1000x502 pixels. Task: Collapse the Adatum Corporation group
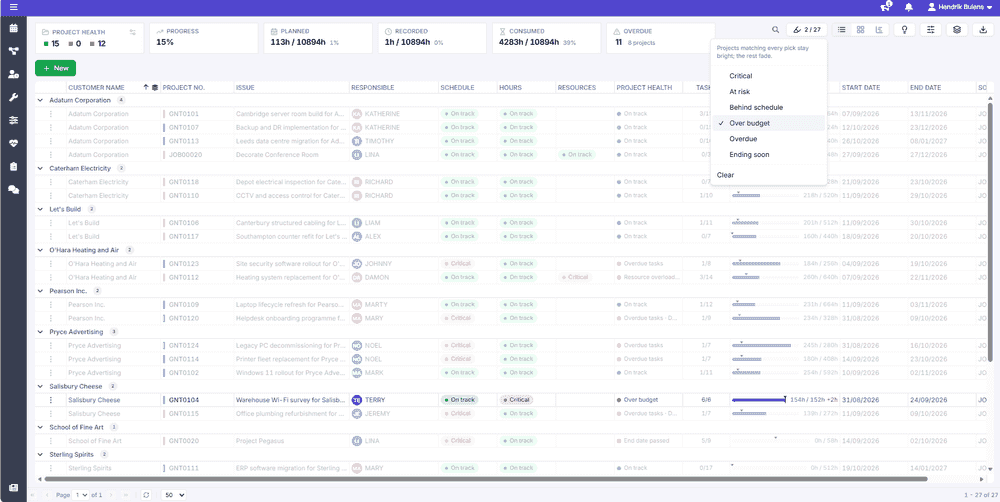[x=41, y=100]
